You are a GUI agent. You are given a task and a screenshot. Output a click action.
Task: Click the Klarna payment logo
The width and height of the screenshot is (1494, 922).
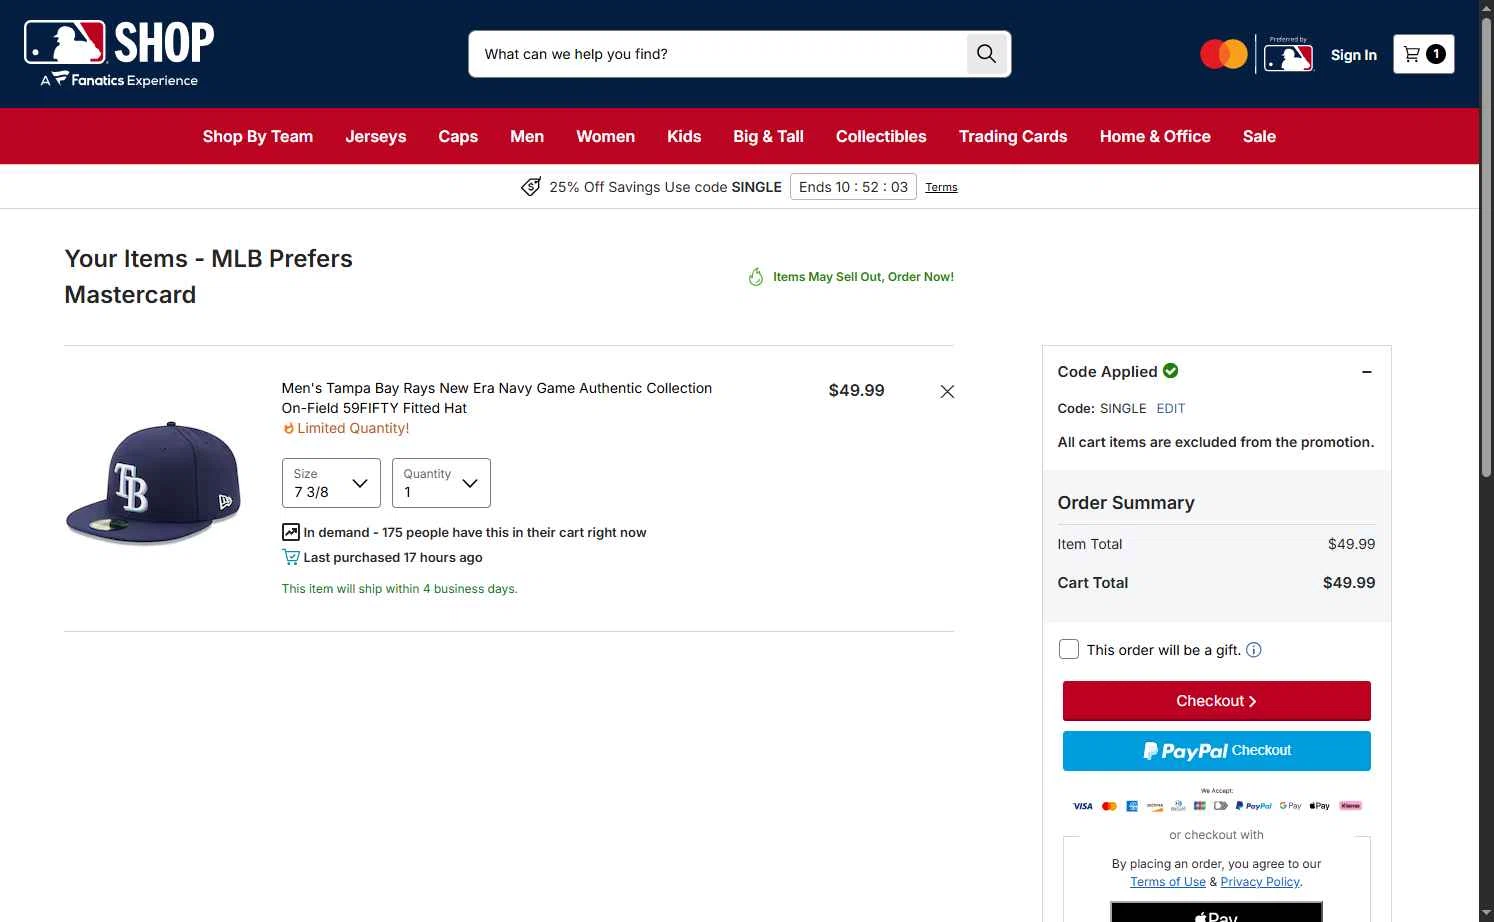tap(1351, 806)
